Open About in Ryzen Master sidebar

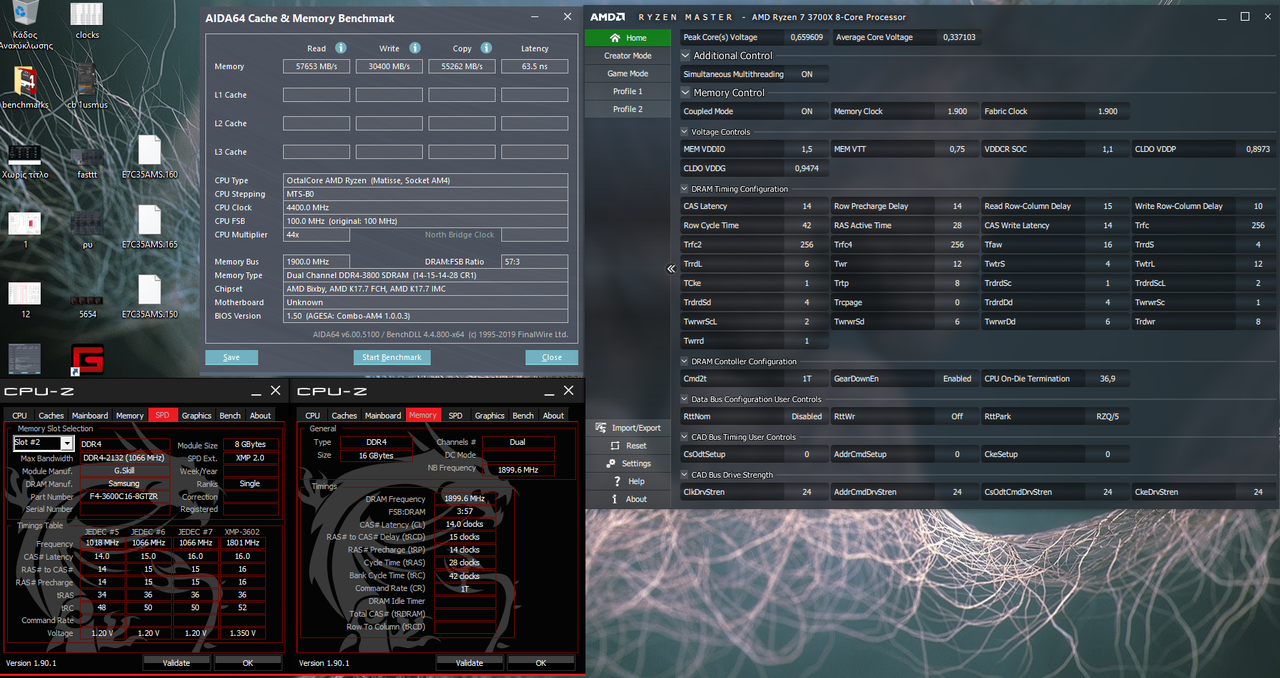click(627, 499)
